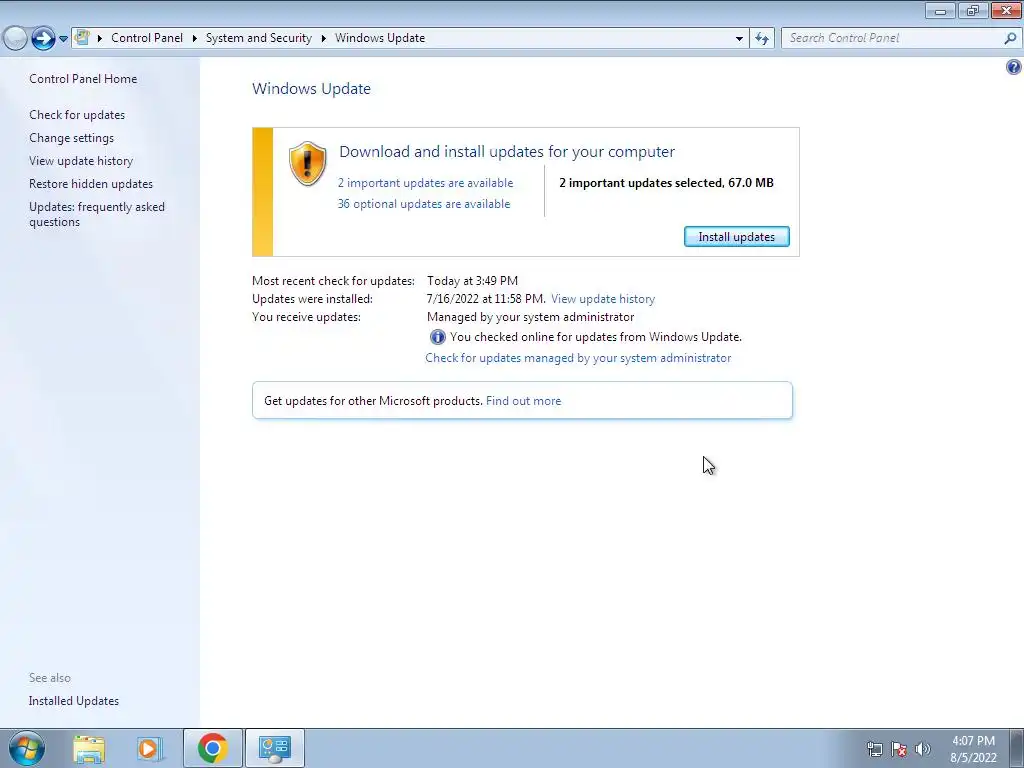
Task: Open the Control Panel breadcrumb
Action: coord(147,38)
